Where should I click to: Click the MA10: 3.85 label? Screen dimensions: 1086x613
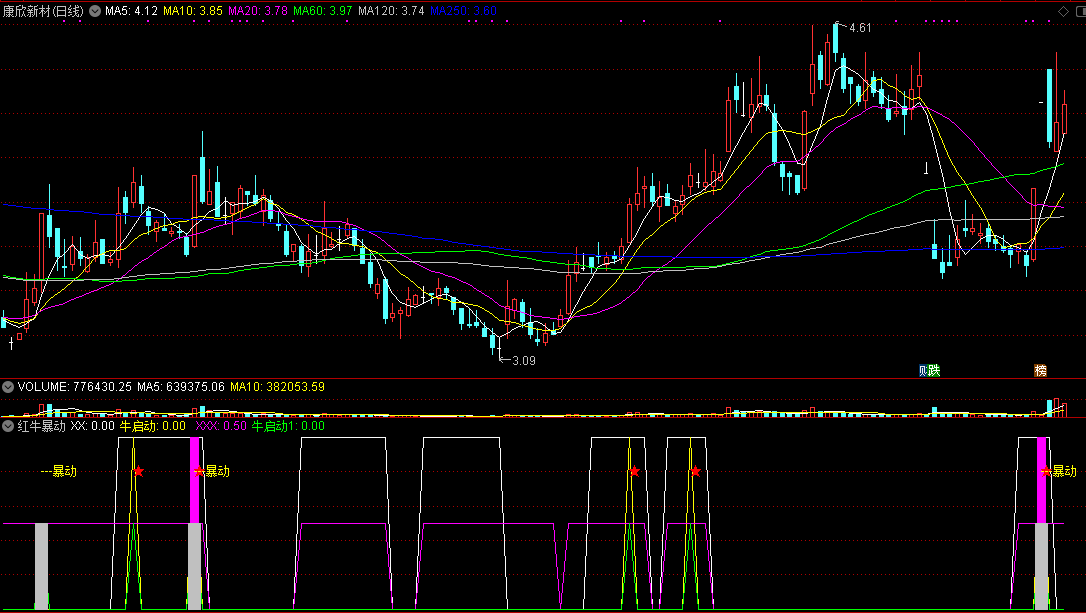click(193, 11)
